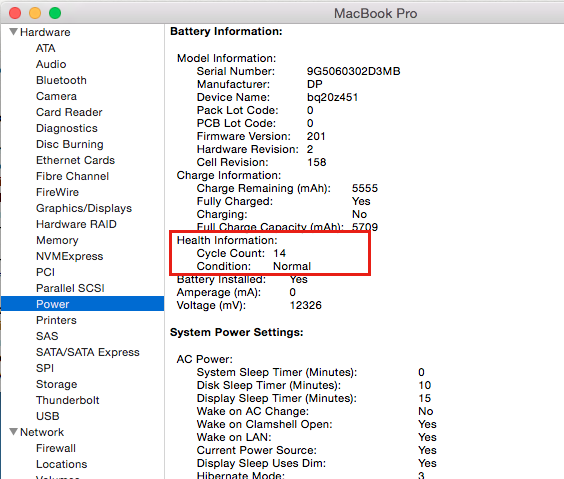Open the Card Reader section
564x479 pixels.
[69, 112]
